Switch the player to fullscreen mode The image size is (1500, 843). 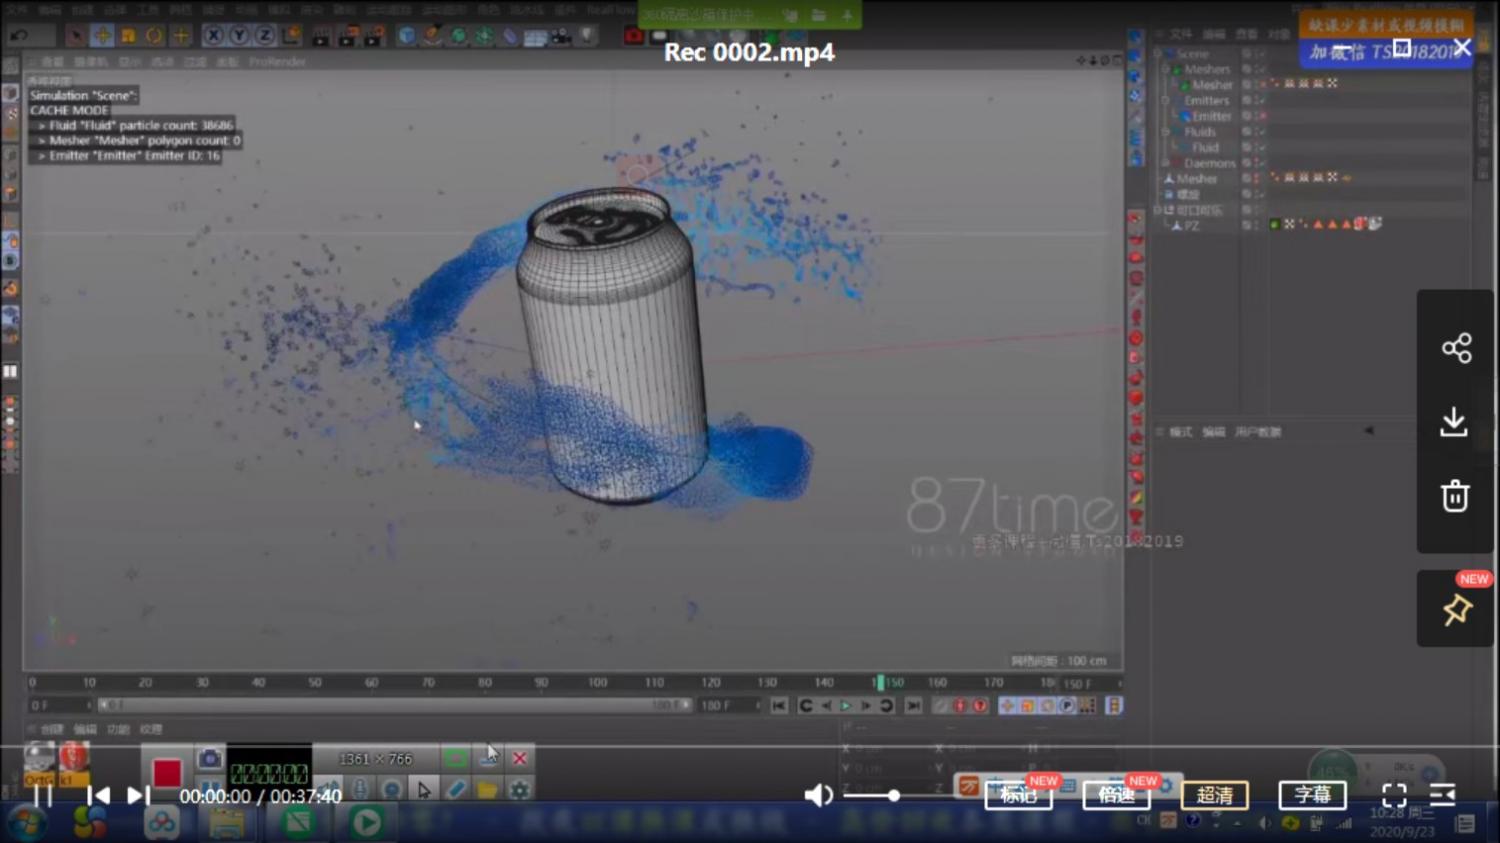[x=1394, y=795]
